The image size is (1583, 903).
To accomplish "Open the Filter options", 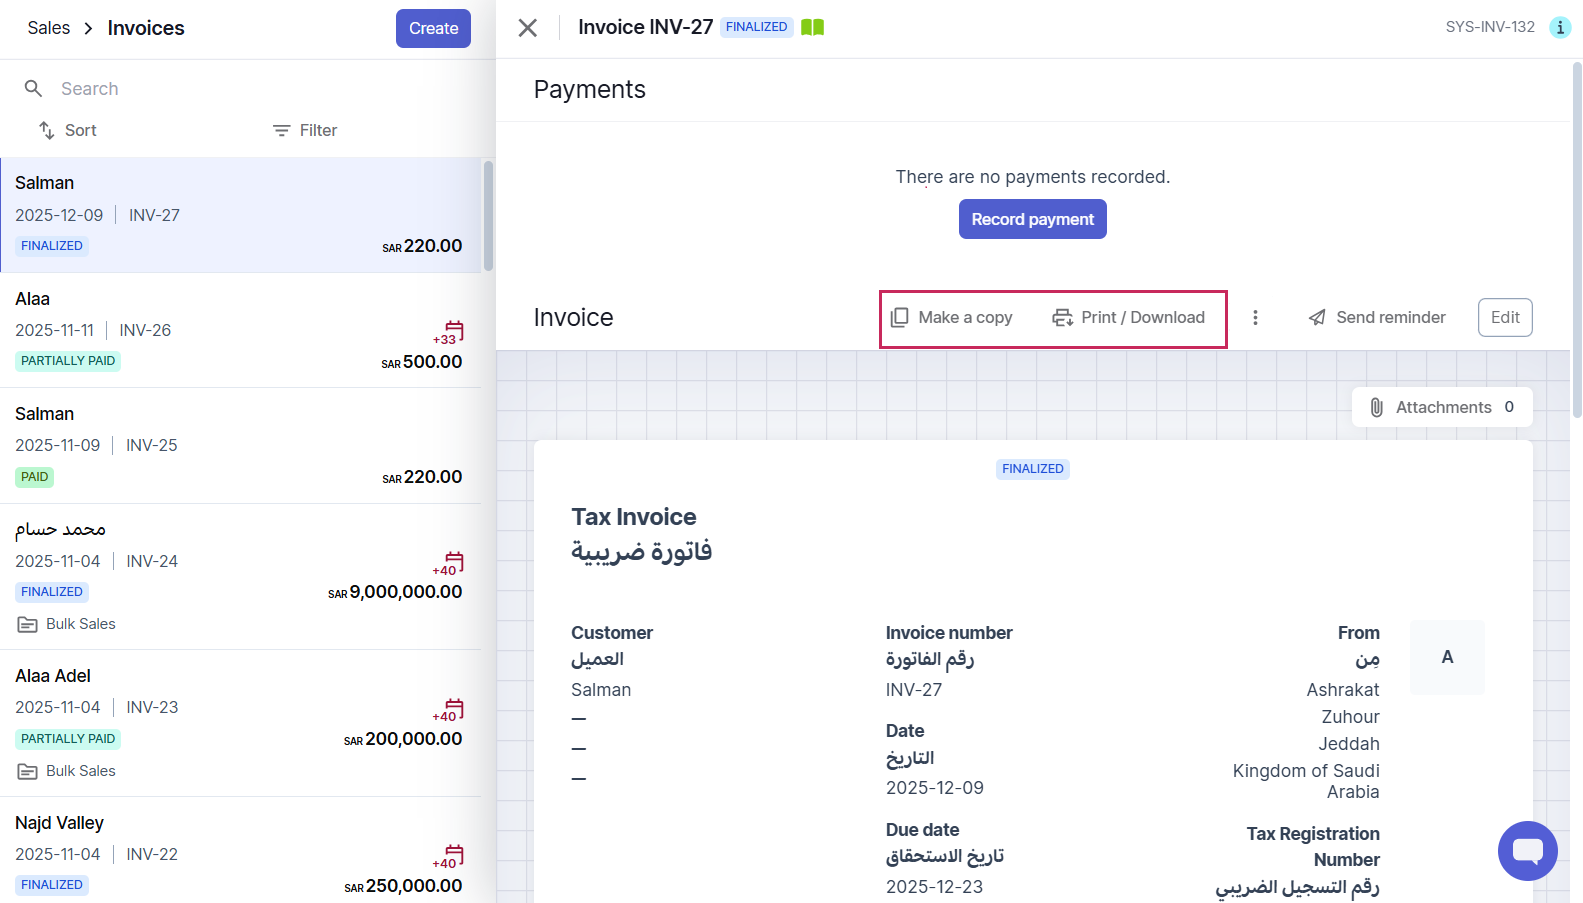I will click(305, 131).
